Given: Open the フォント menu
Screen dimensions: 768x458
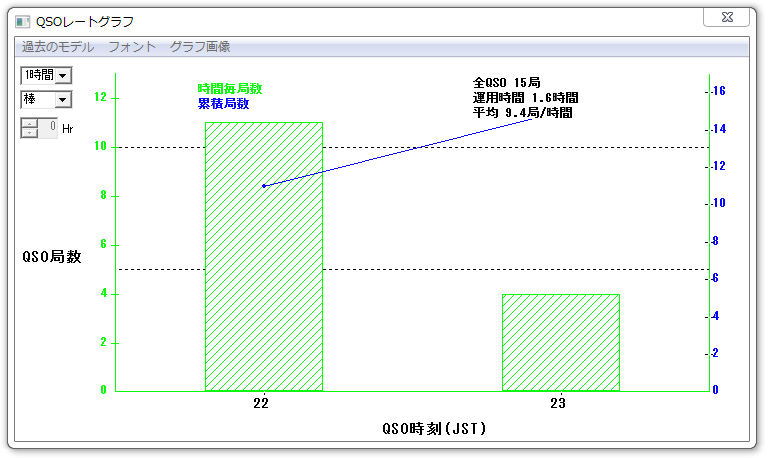Looking at the screenshot, I should (x=132, y=47).
